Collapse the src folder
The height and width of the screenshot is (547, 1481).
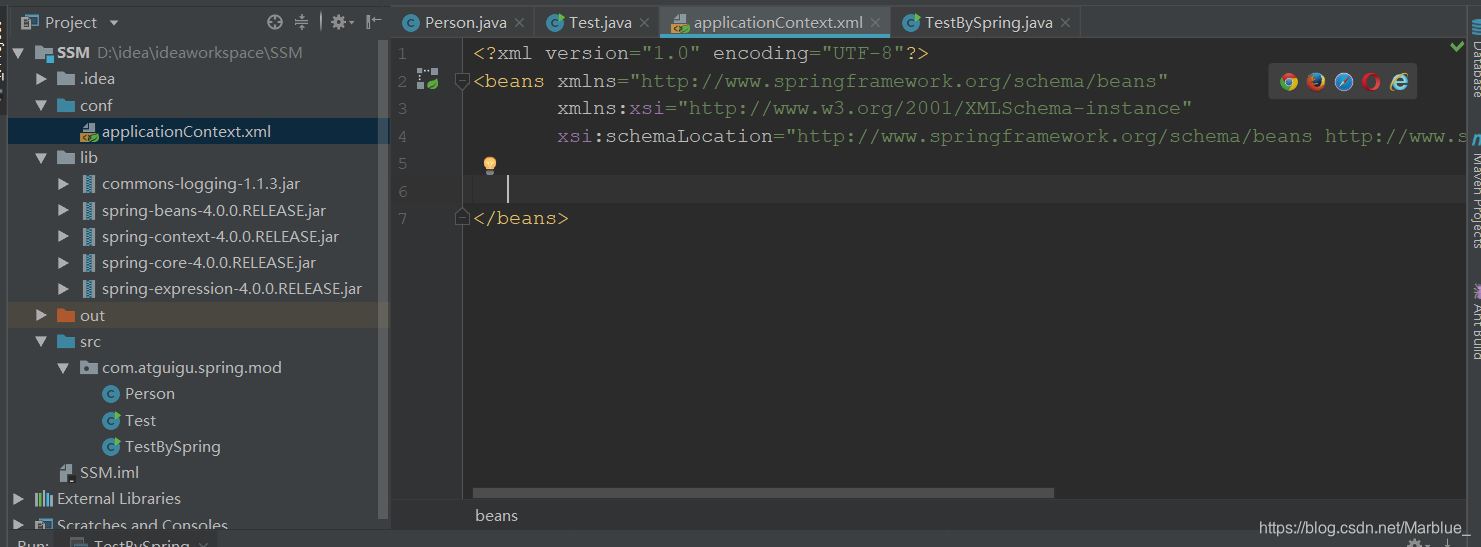coord(41,341)
